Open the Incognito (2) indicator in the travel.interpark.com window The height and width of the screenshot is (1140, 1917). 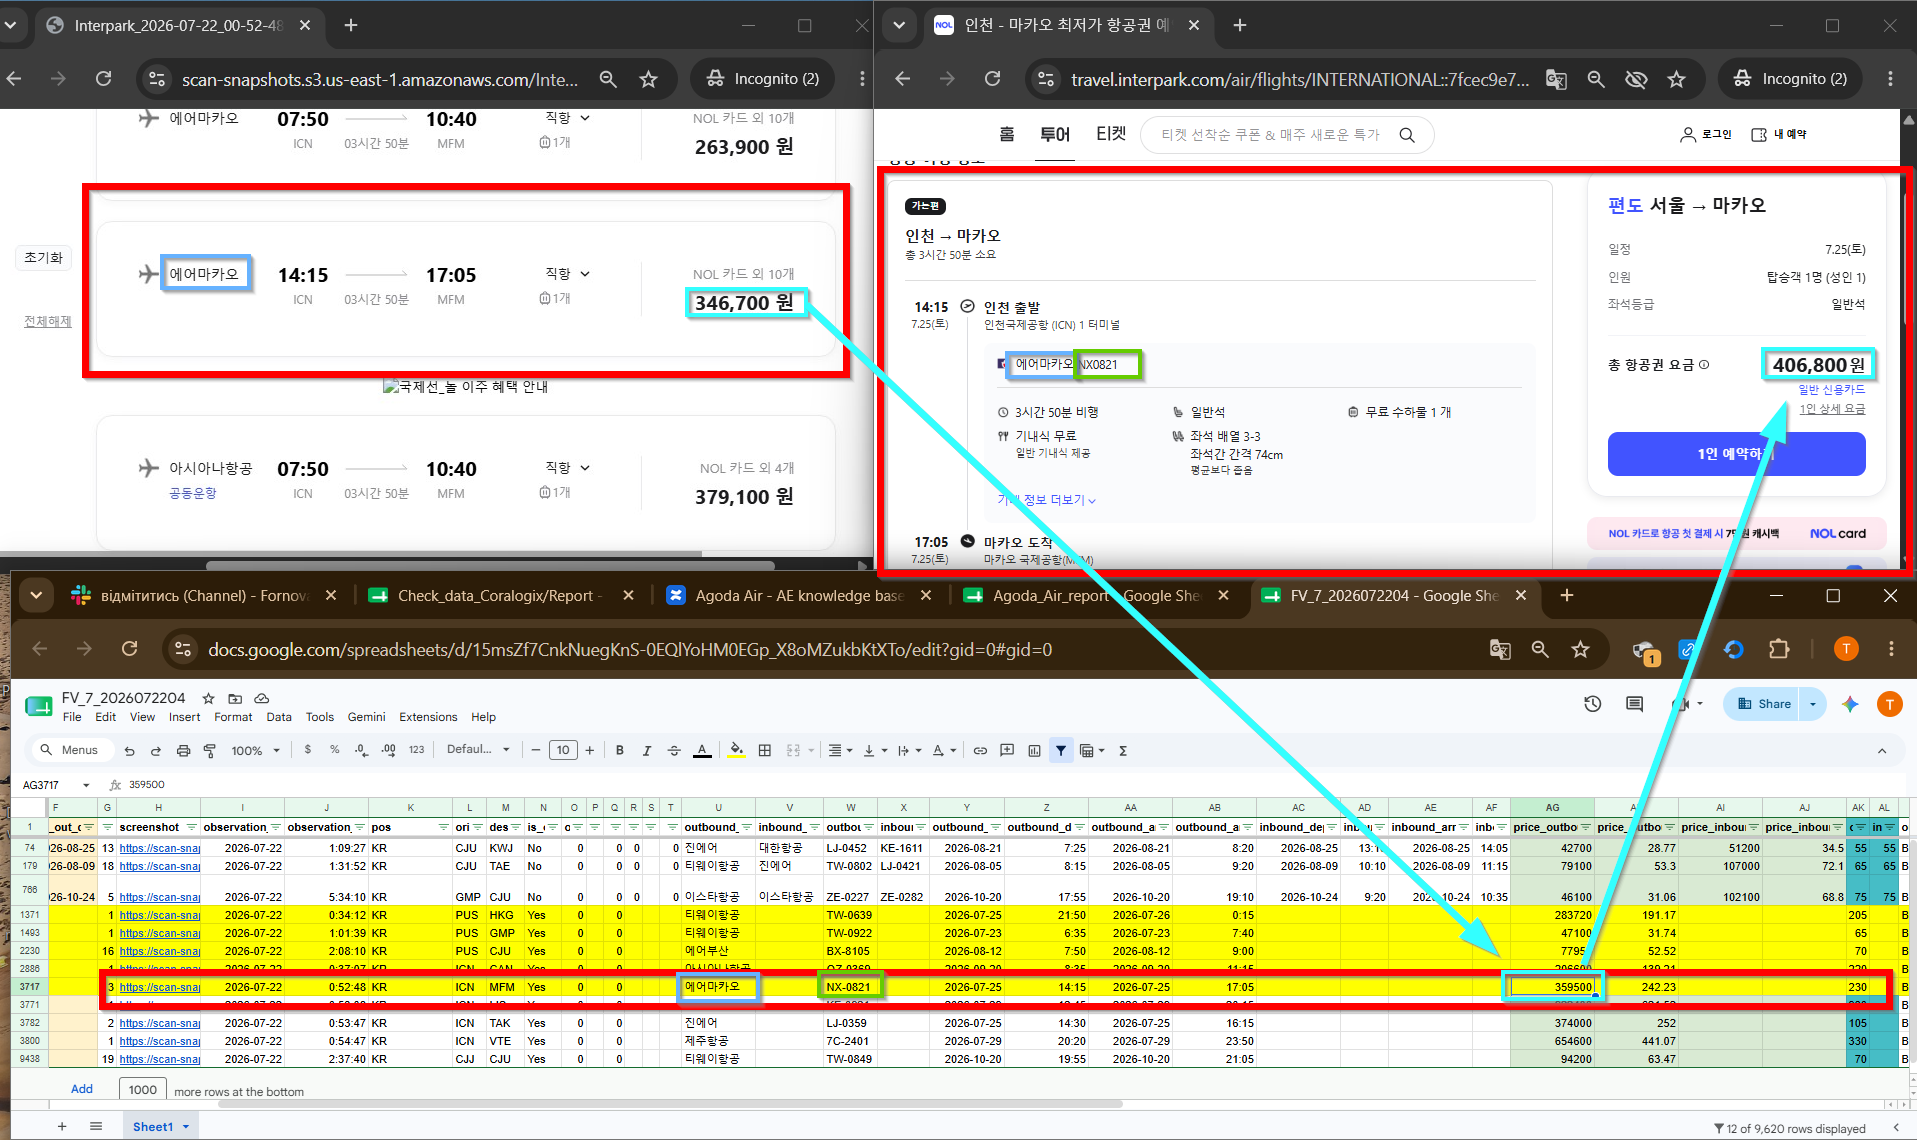[x=1790, y=79]
